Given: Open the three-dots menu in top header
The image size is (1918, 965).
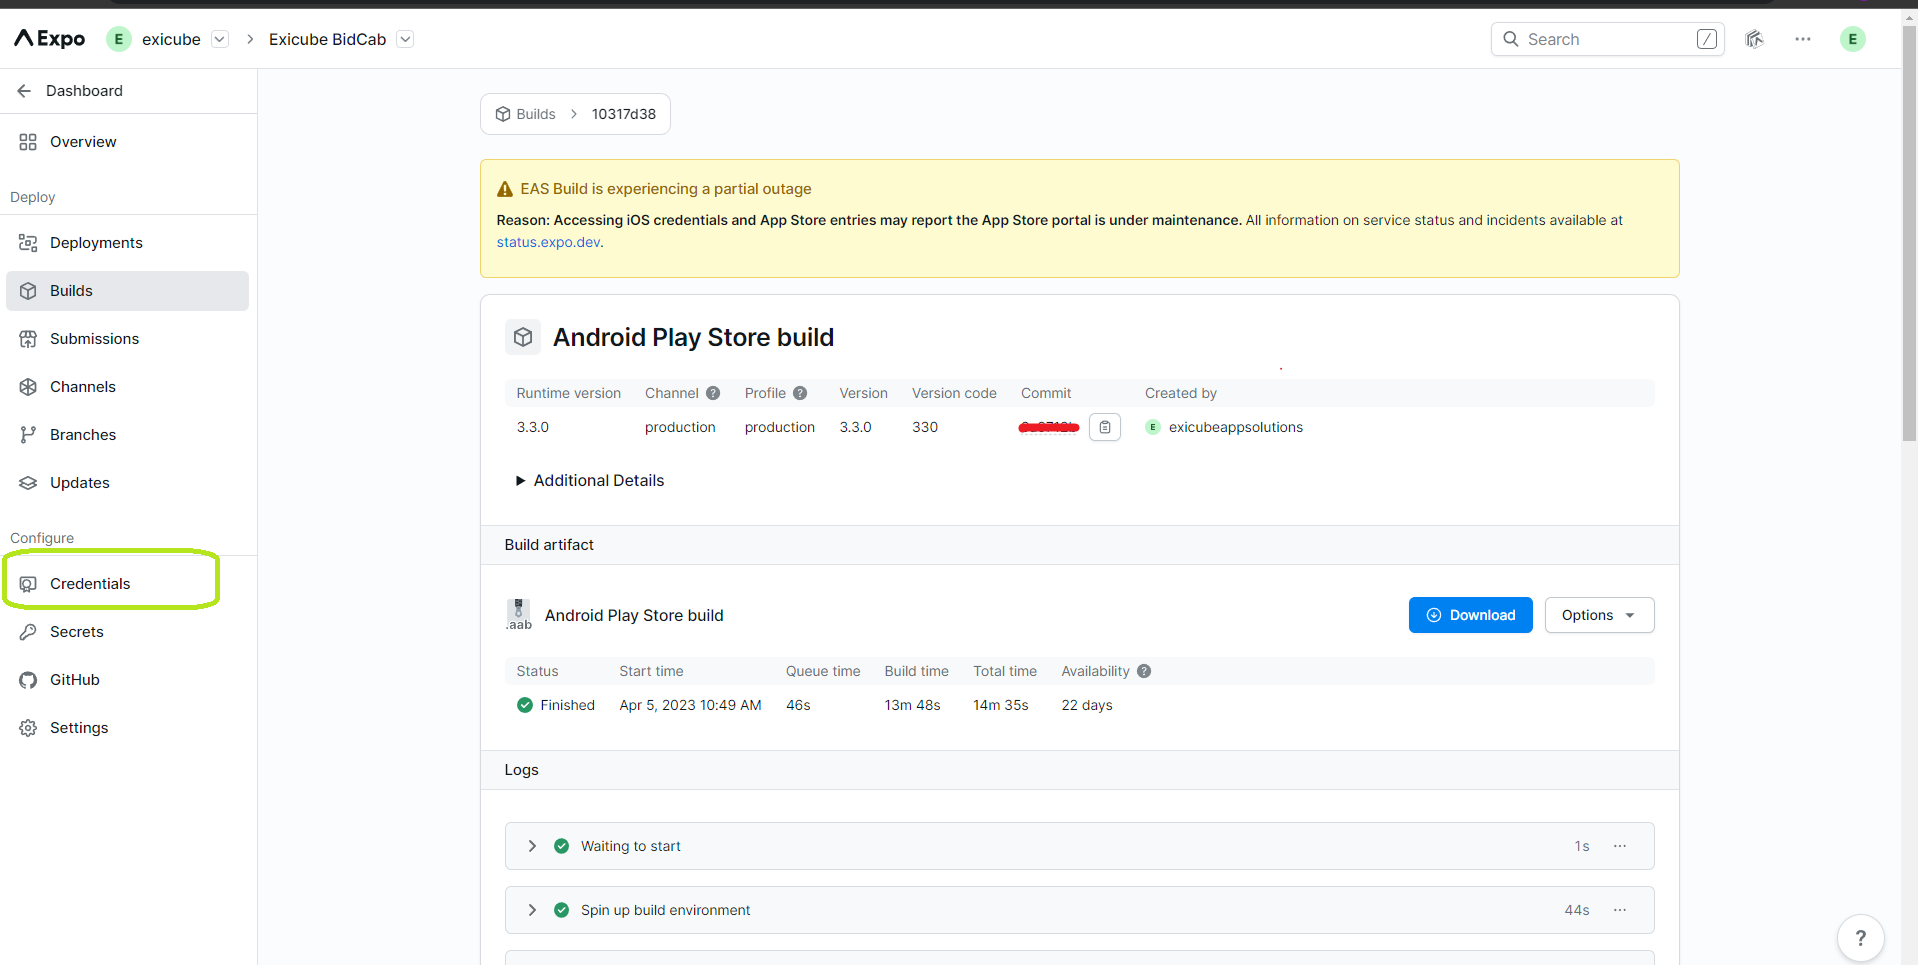Looking at the screenshot, I should 1802,39.
